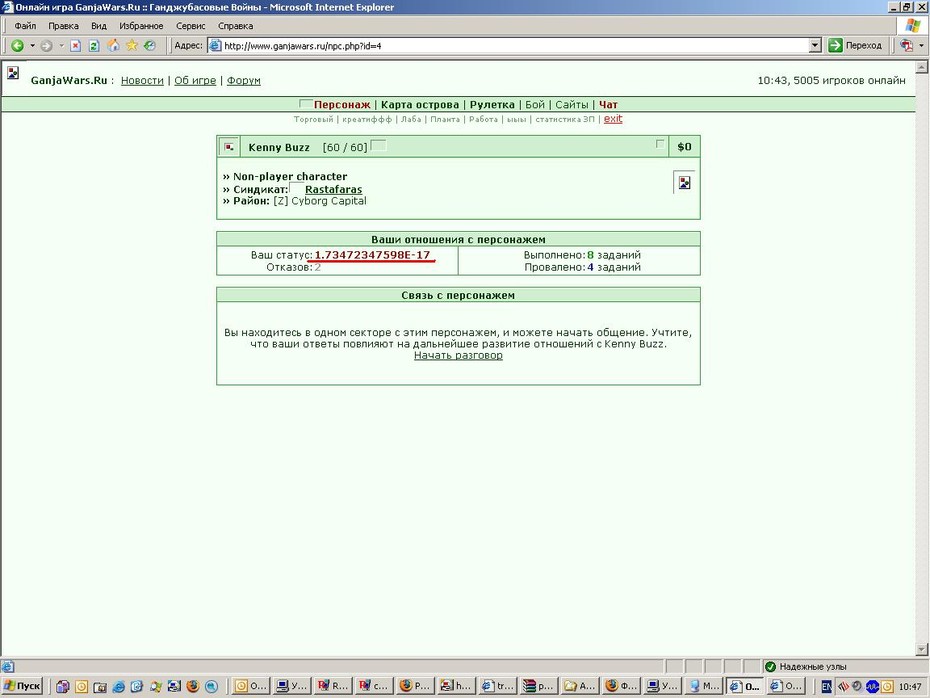The width and height of the screenshot is (930, 698).
Task: Click the Работа submenu link
Action: click(x=483, y=119)
